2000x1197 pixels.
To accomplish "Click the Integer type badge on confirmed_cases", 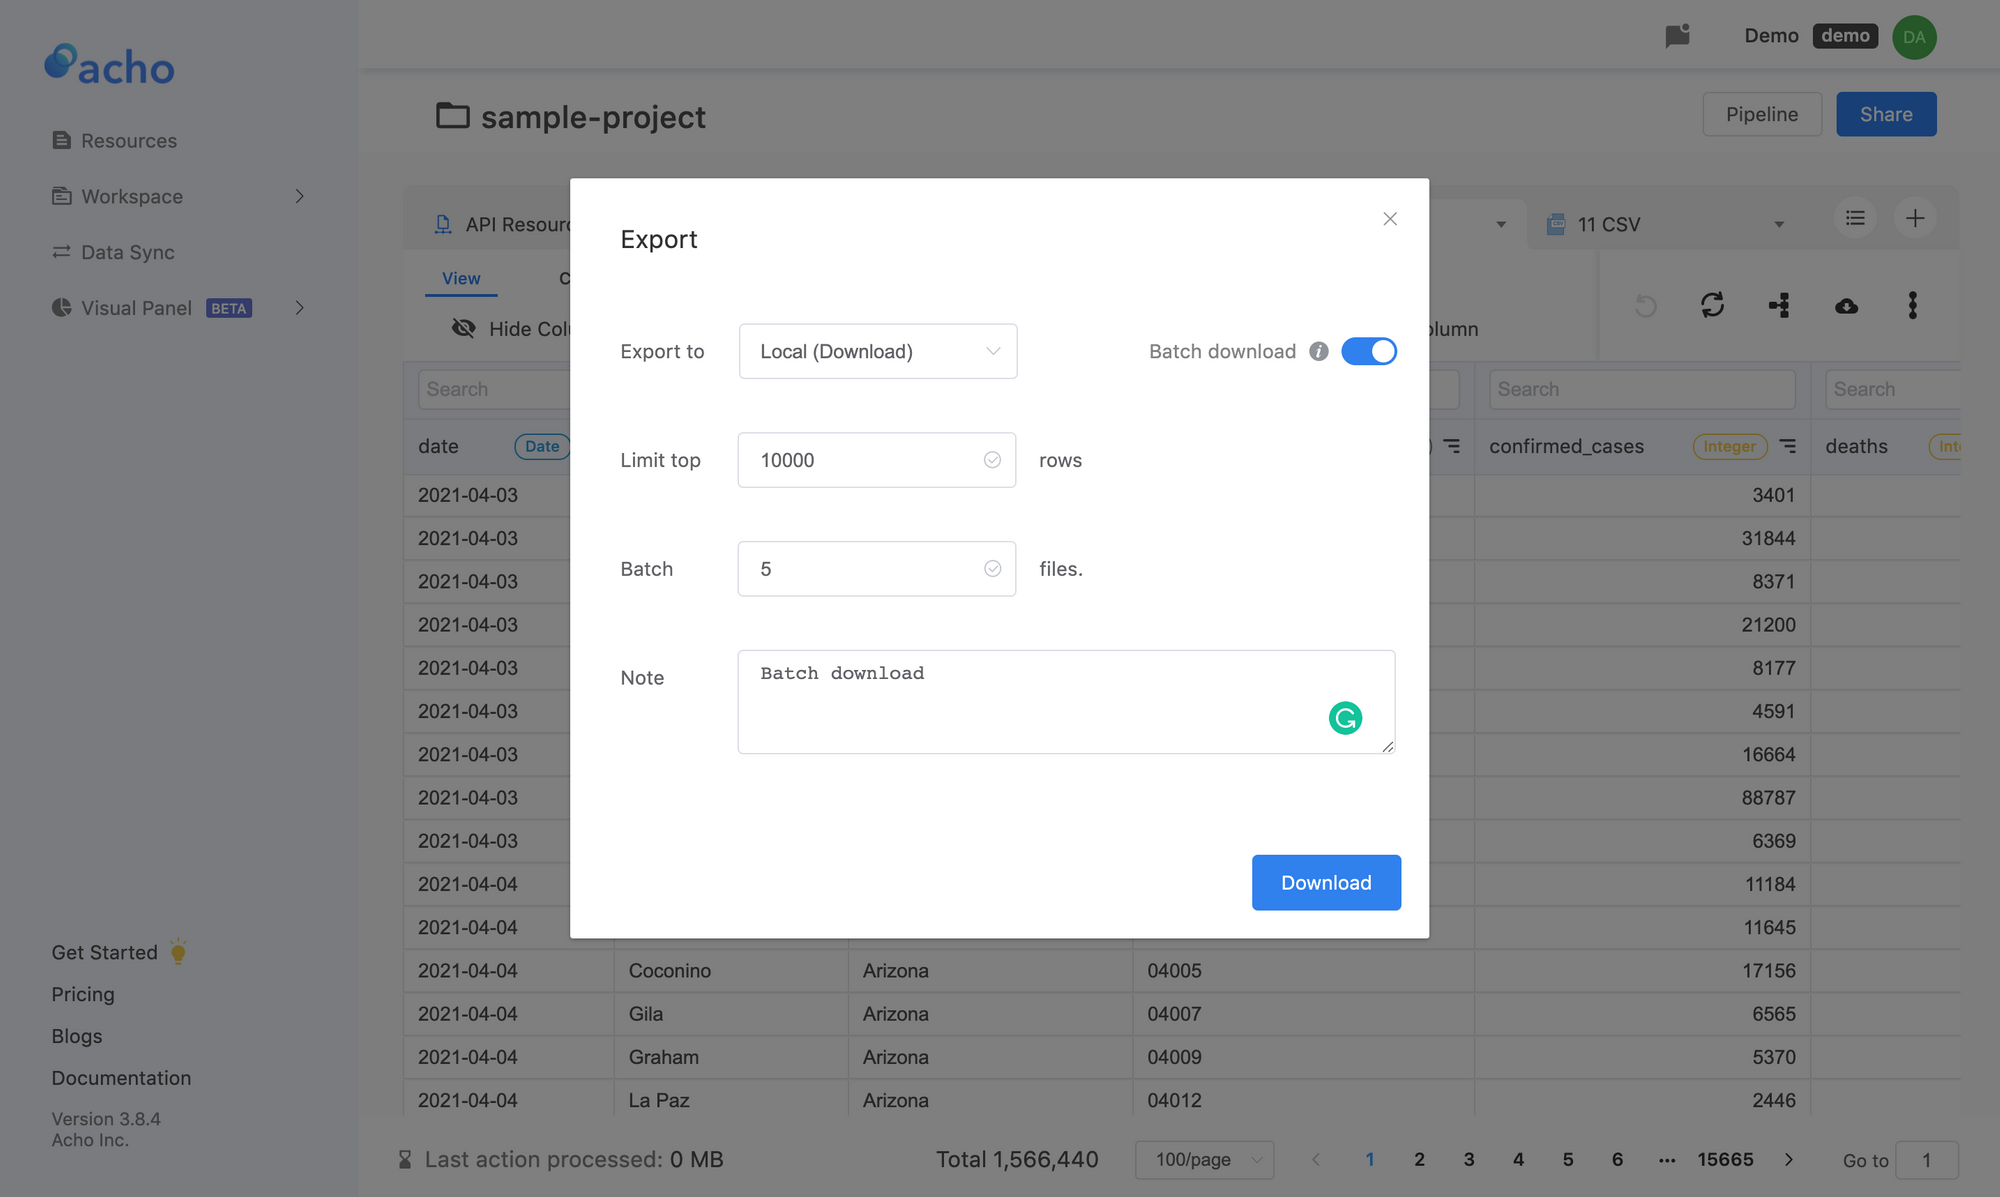I will pos(1730,446).
